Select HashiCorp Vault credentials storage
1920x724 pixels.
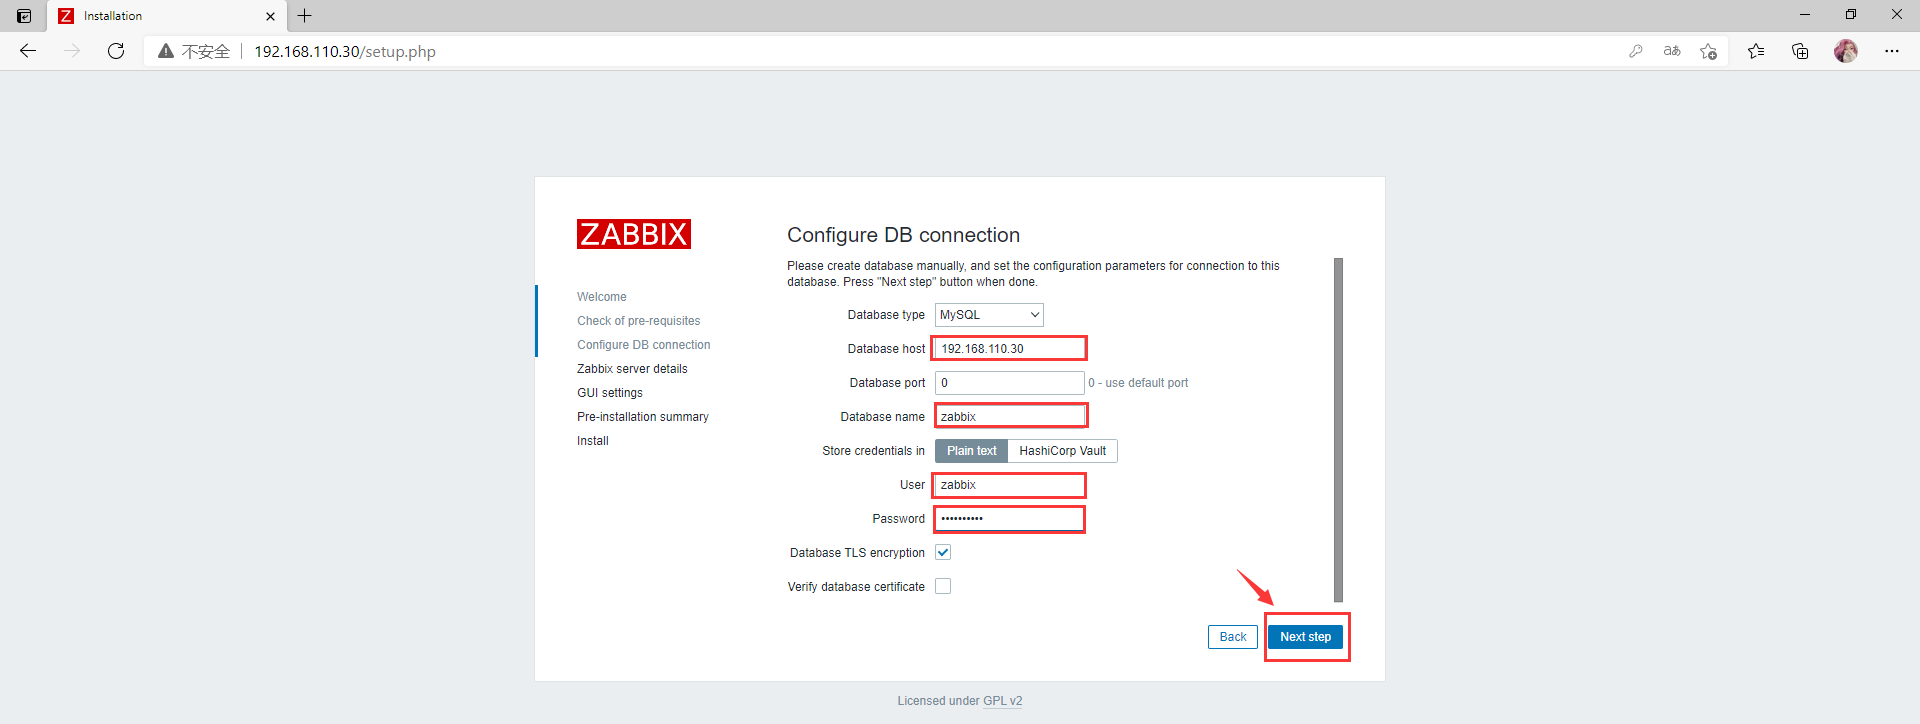pos(1063,451)
